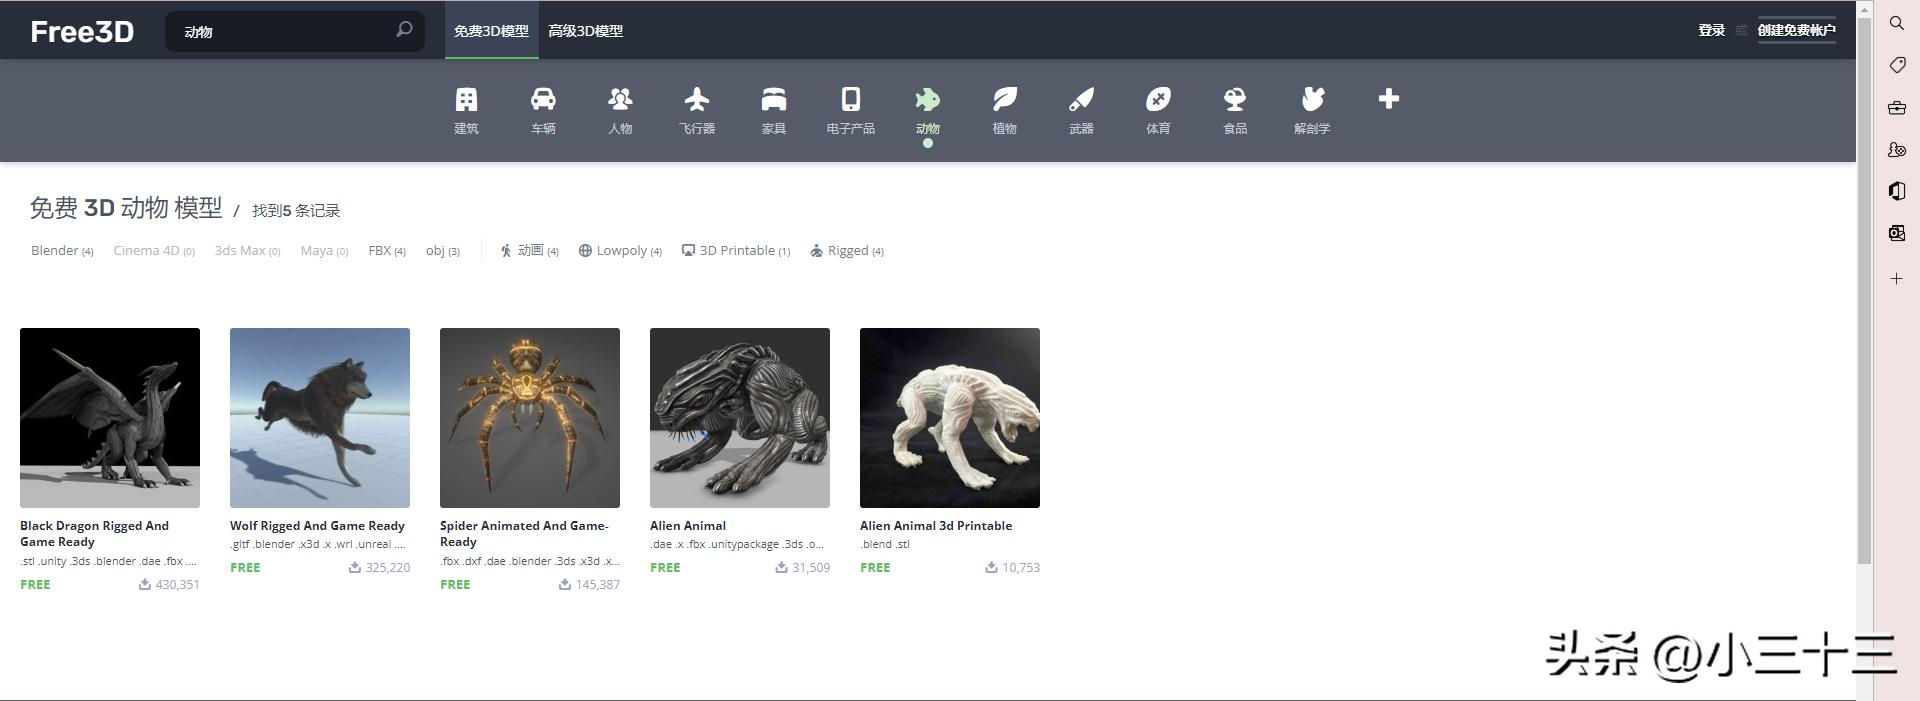The width and height of the screenshot is (1920, 701).
Task: Open the 人物 (characters) category icon
Action: [620, 100]
